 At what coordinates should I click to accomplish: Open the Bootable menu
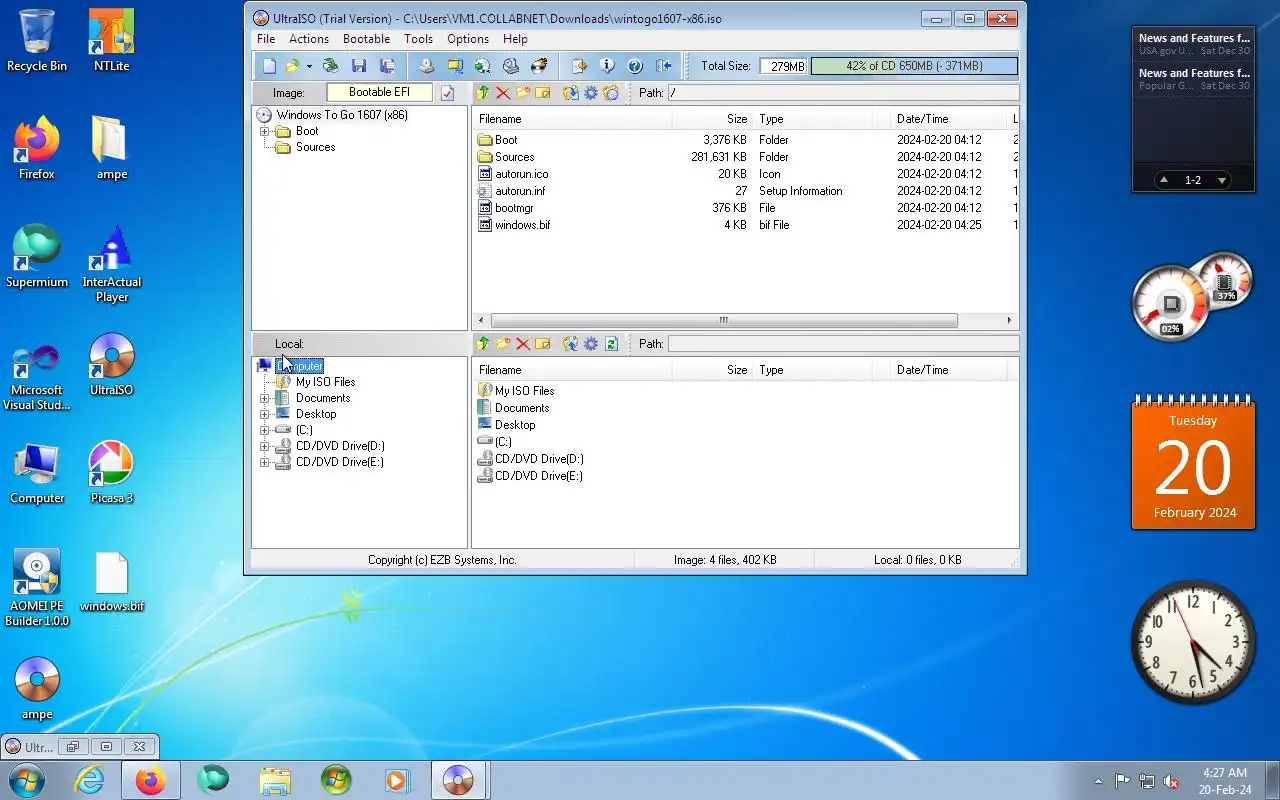point(367,39)
